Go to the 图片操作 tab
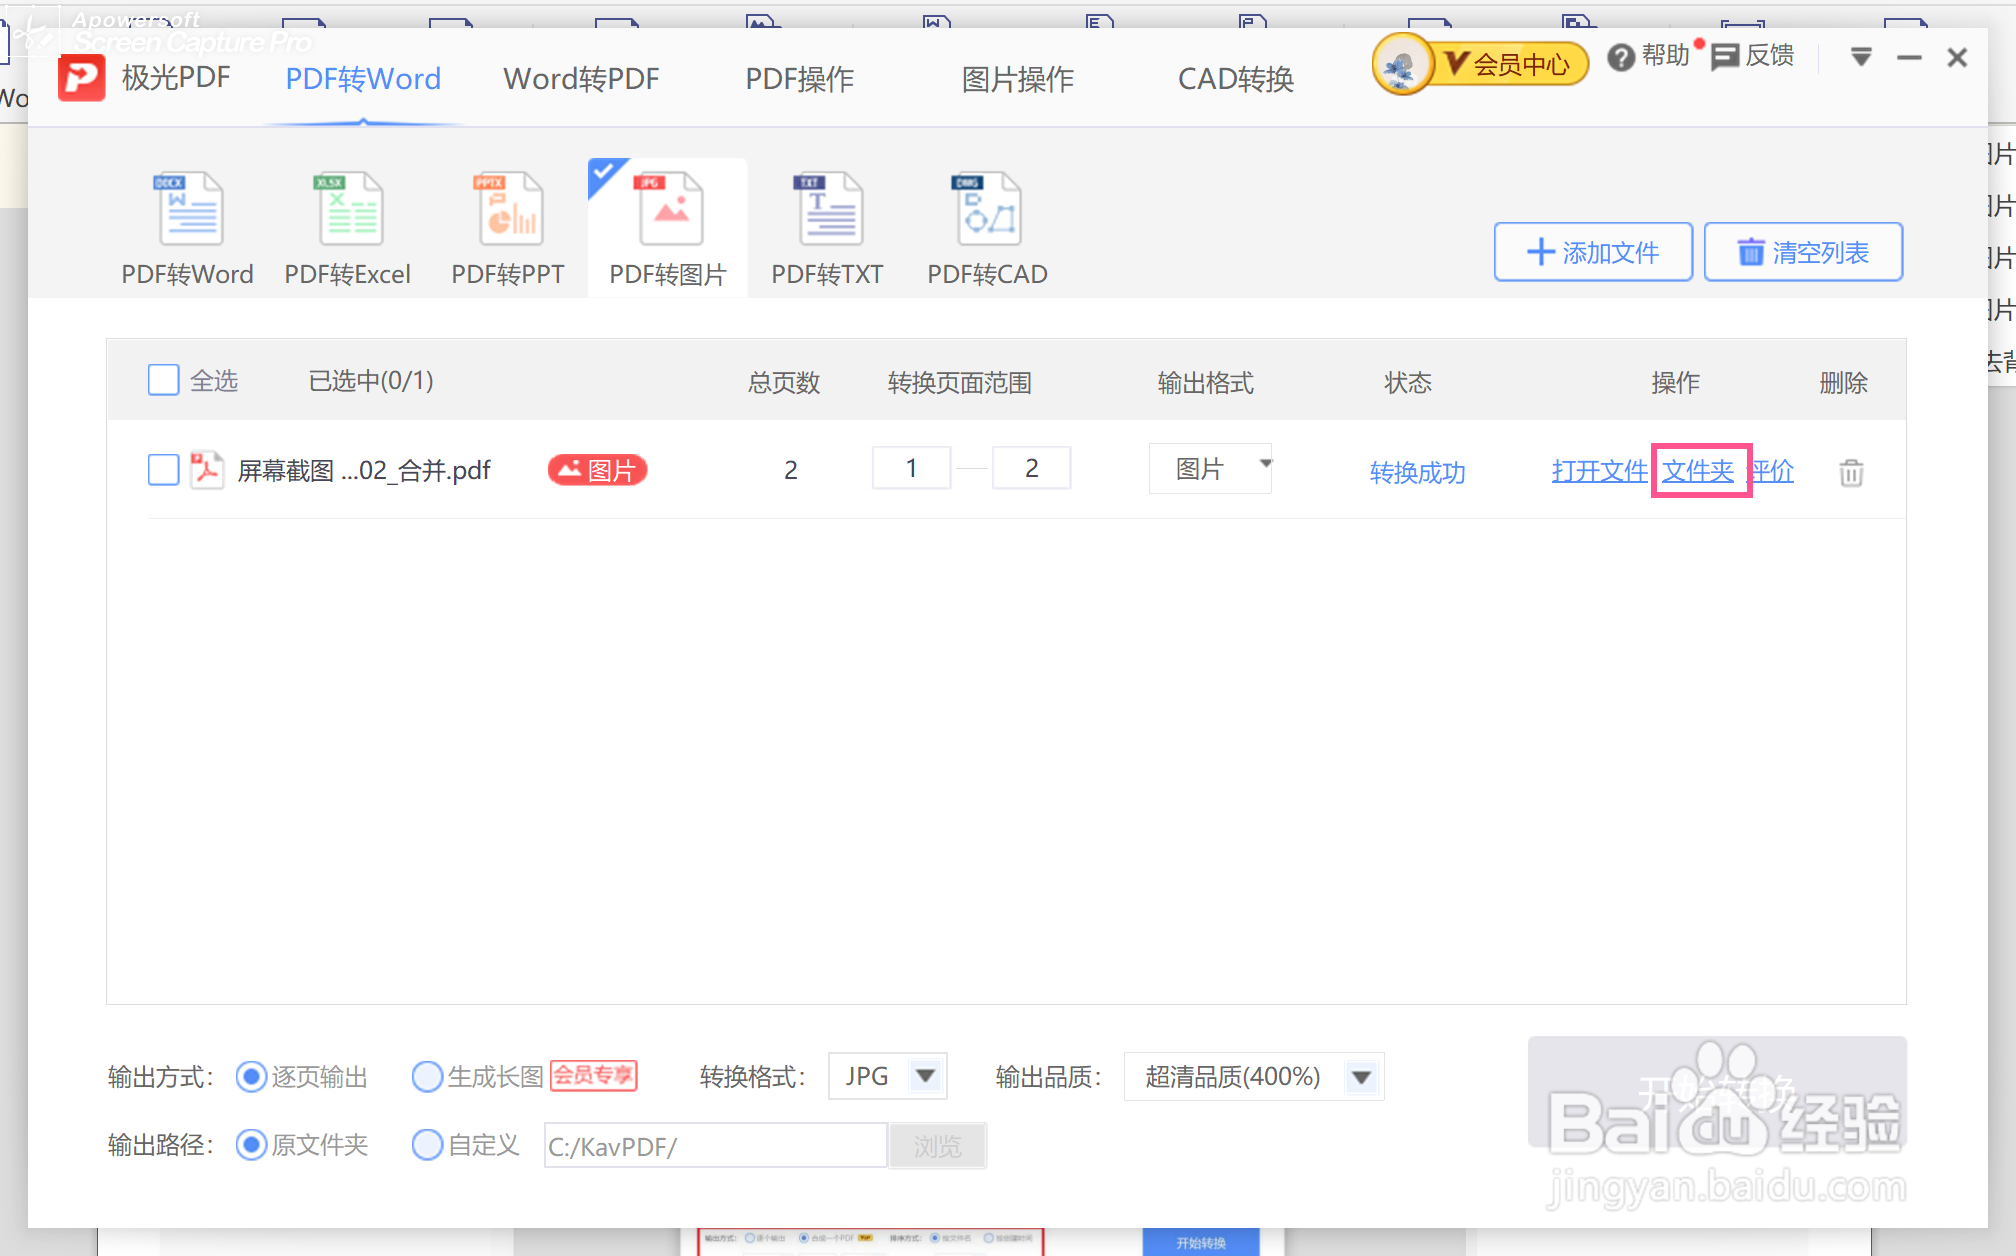Screen dimensions: 2016x1256 (x=1017, y=79)
